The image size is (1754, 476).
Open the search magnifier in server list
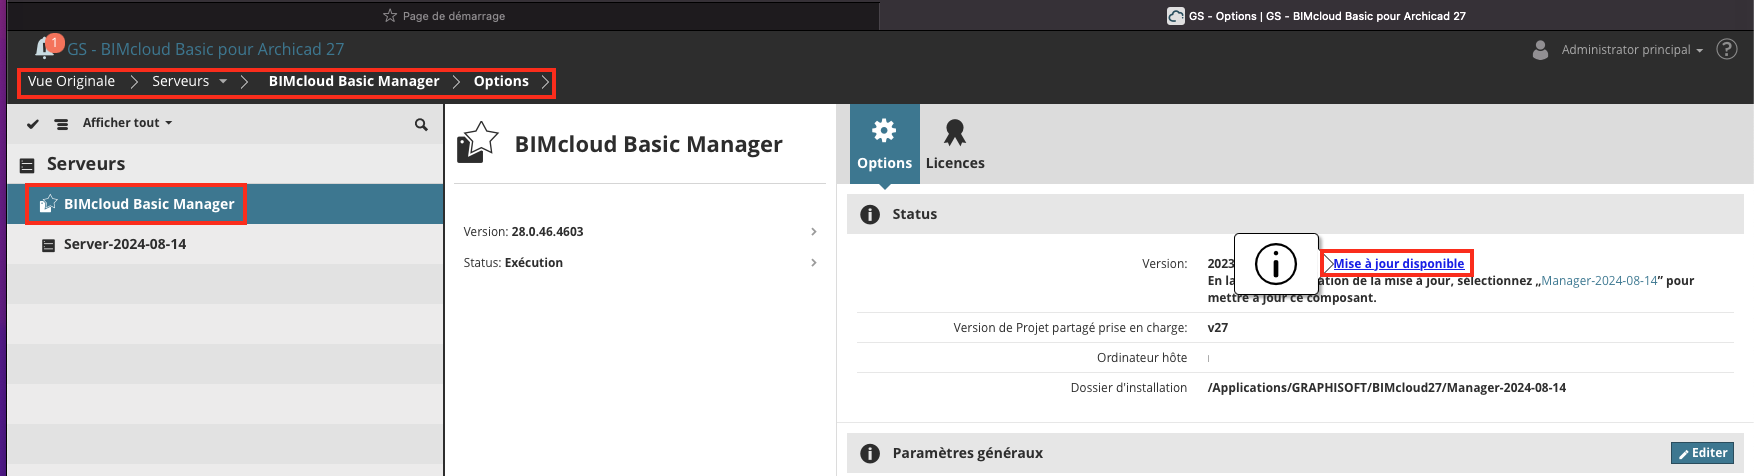coord(421,124)
